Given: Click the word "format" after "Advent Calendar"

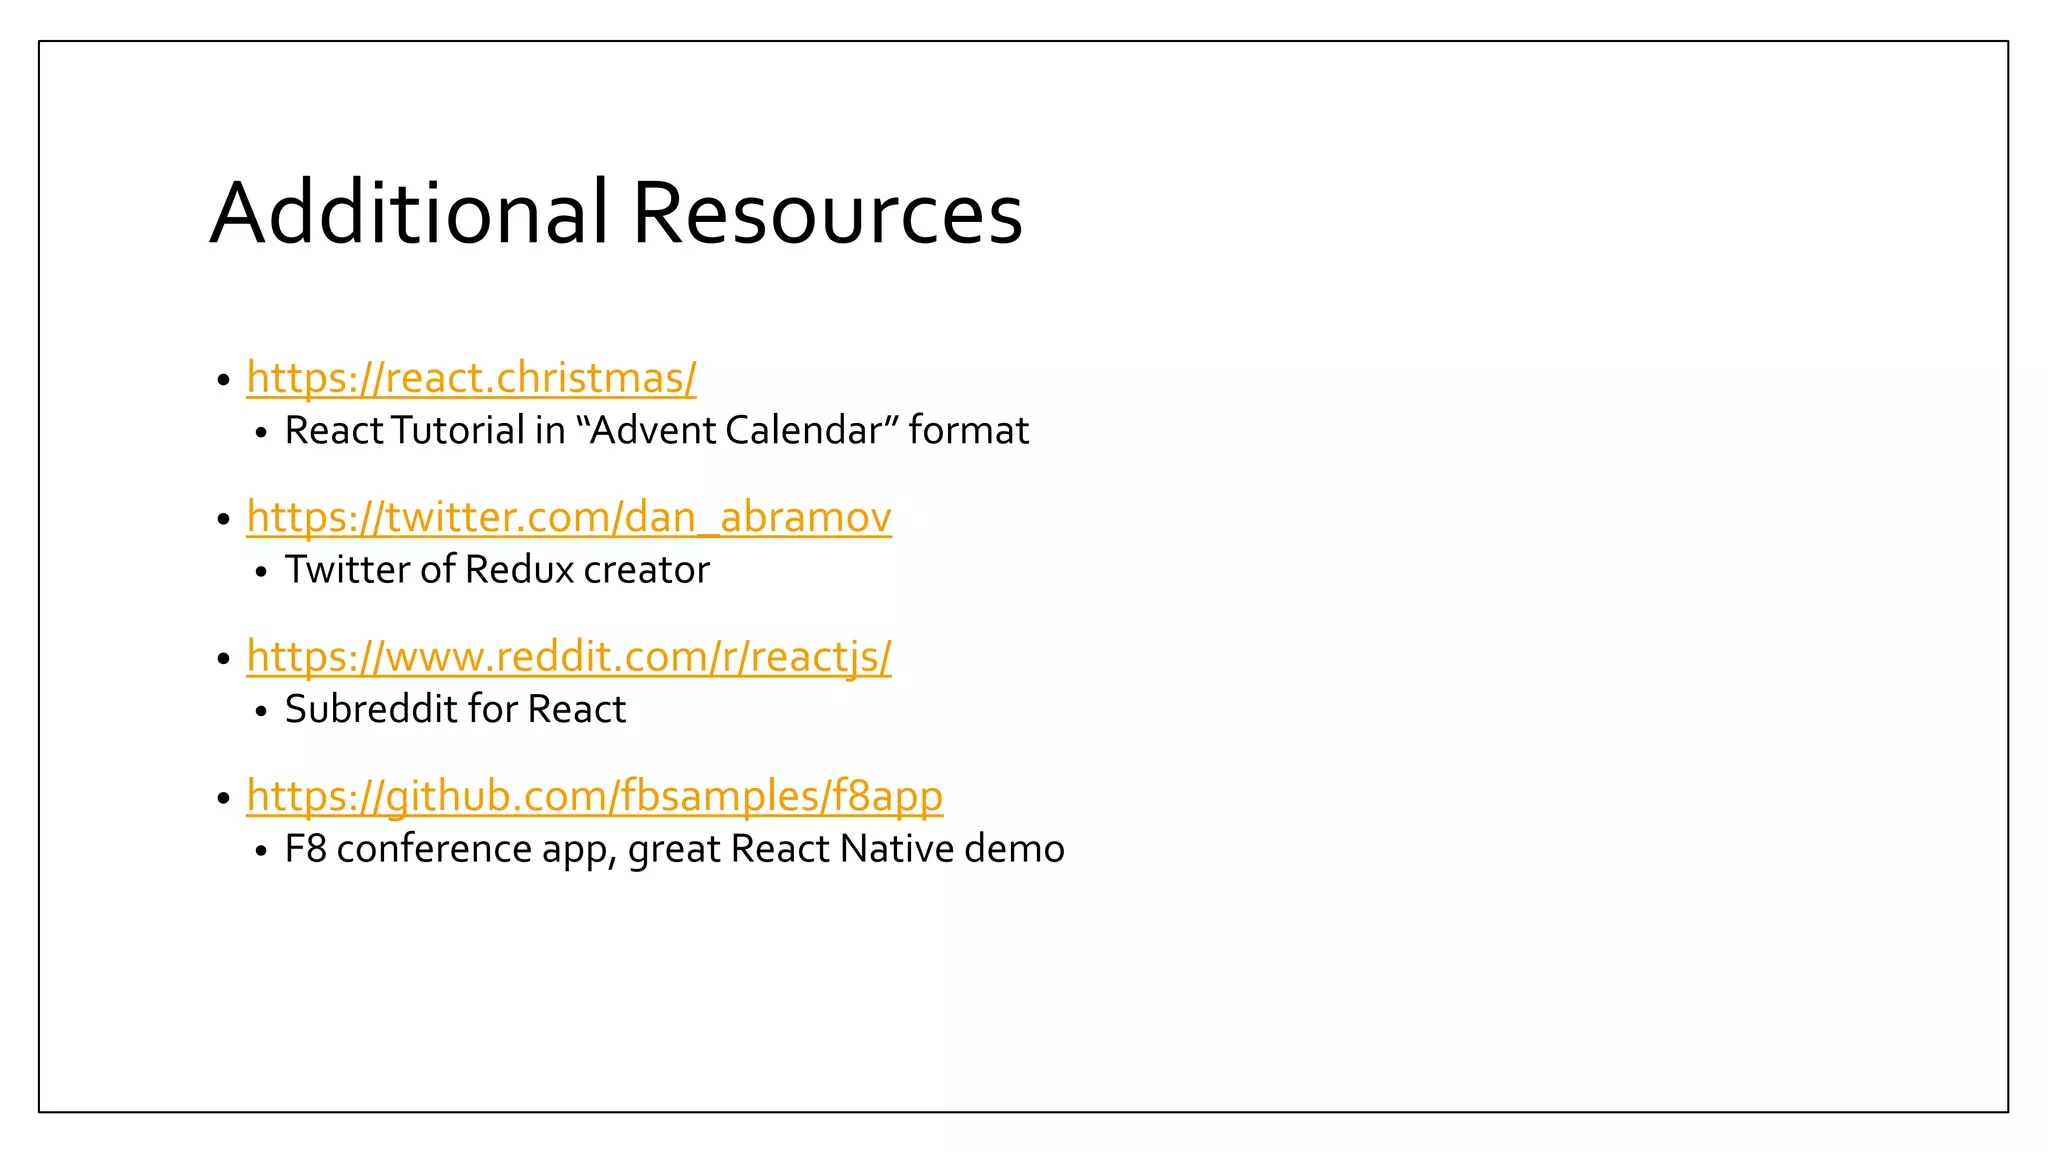Looking at the screenshot, I should pyautogui.click(x=968, y=431).
